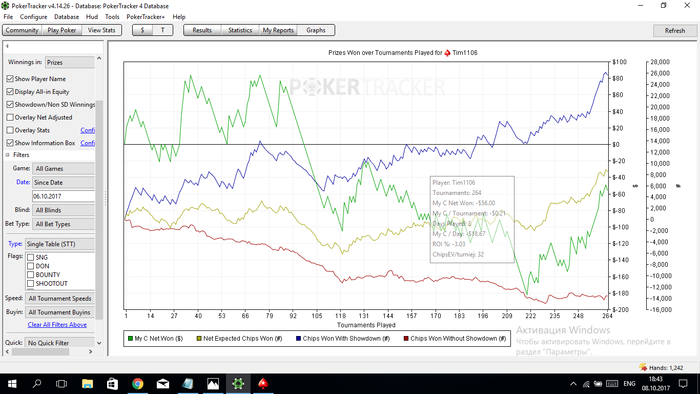Viewport: 700px width, 394px height.
Task: Open the Results tab
Action: pos(202,30)
